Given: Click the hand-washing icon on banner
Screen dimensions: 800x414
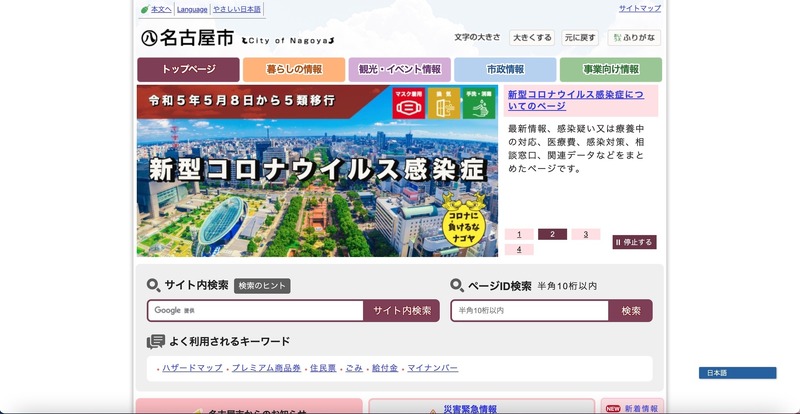Looking at the screenshot, I should pos(477,103).
